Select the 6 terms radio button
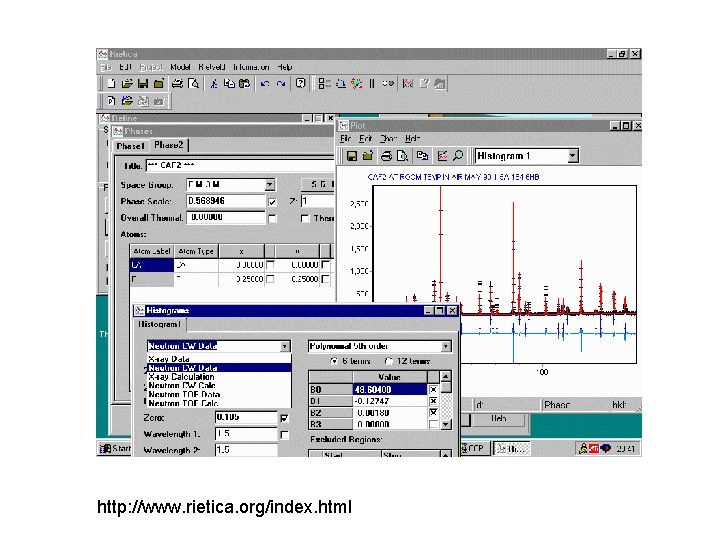 (334, 361)
